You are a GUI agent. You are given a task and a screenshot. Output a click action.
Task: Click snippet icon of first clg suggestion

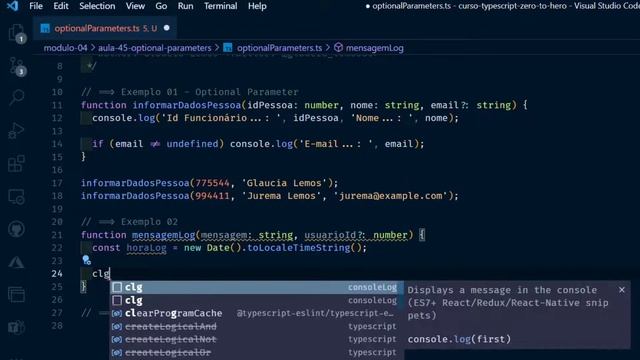point(117,287)
